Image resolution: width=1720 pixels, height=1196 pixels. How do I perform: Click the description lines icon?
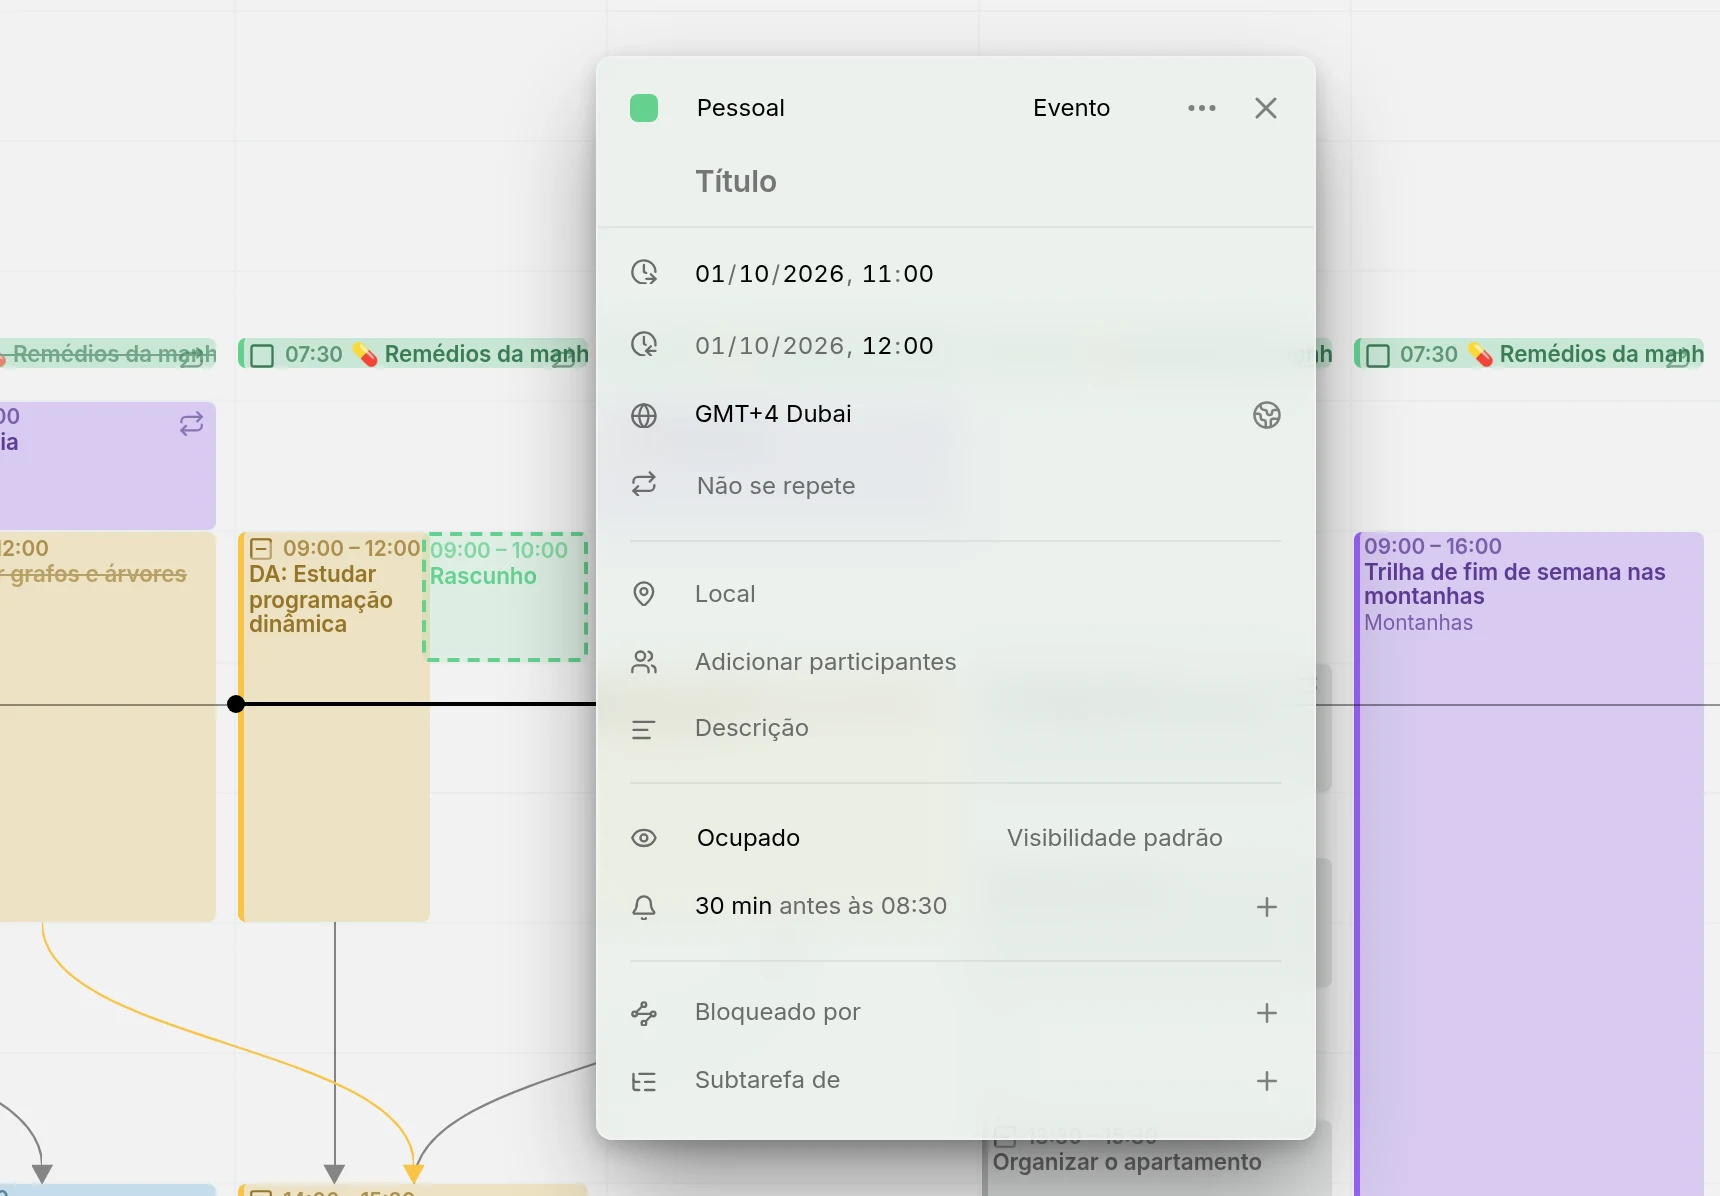click(x=644, y=730)
